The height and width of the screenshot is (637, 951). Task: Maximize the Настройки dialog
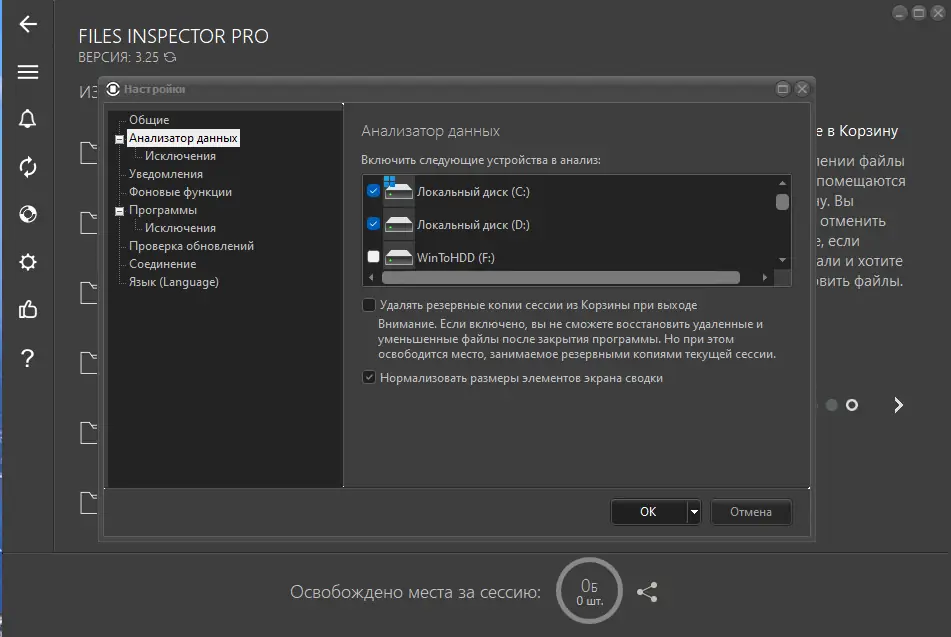pos(782,89)
